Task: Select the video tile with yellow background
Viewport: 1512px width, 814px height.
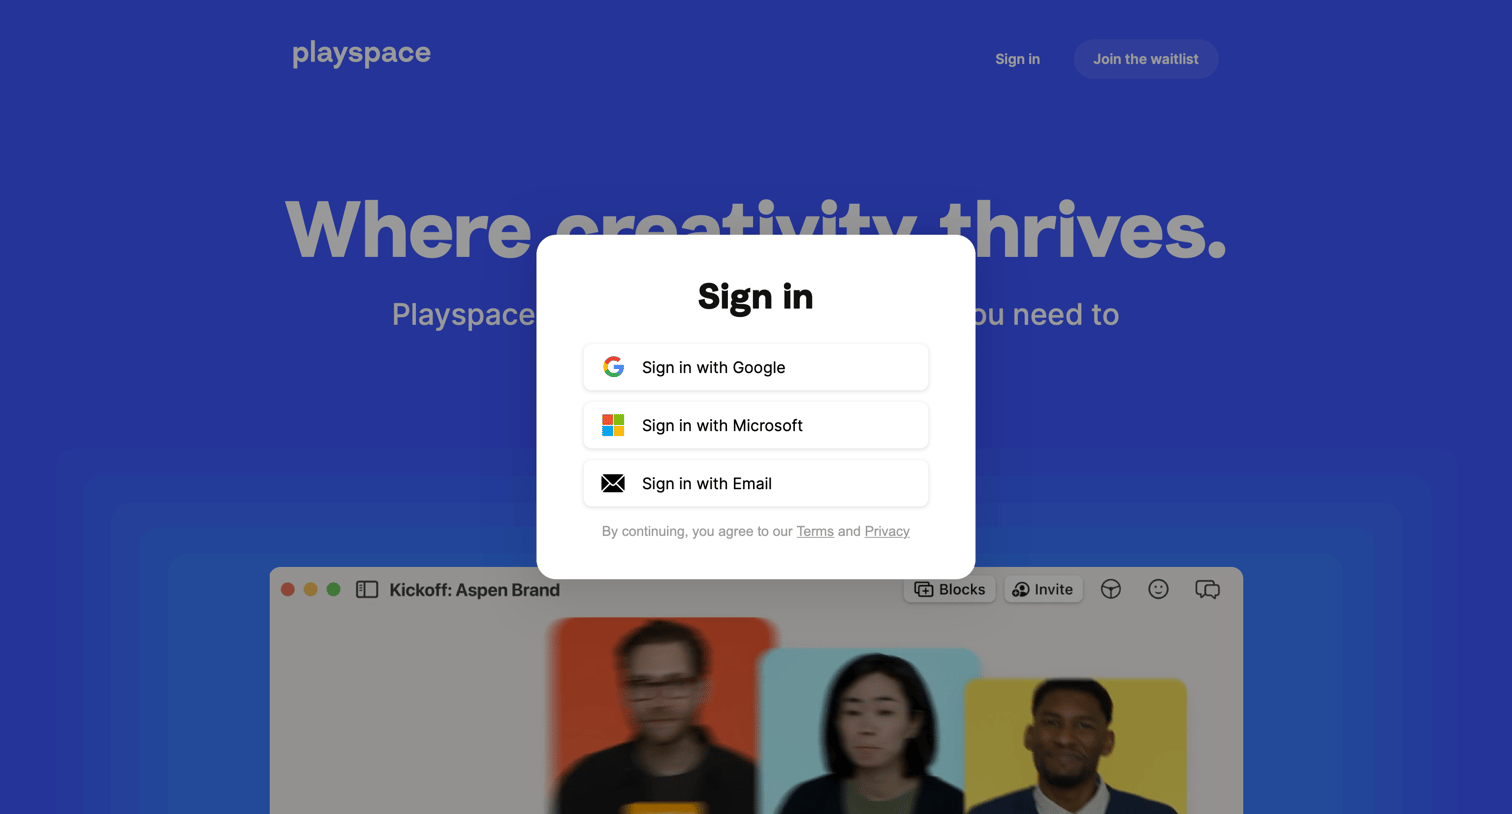Action: pos(1075,746)
